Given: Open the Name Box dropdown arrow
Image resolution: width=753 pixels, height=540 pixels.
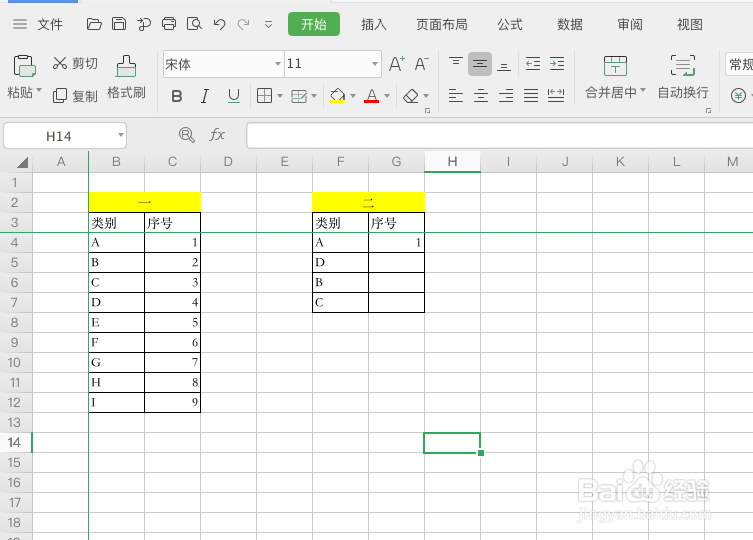Looking at the screenshot, I should 121,135.
